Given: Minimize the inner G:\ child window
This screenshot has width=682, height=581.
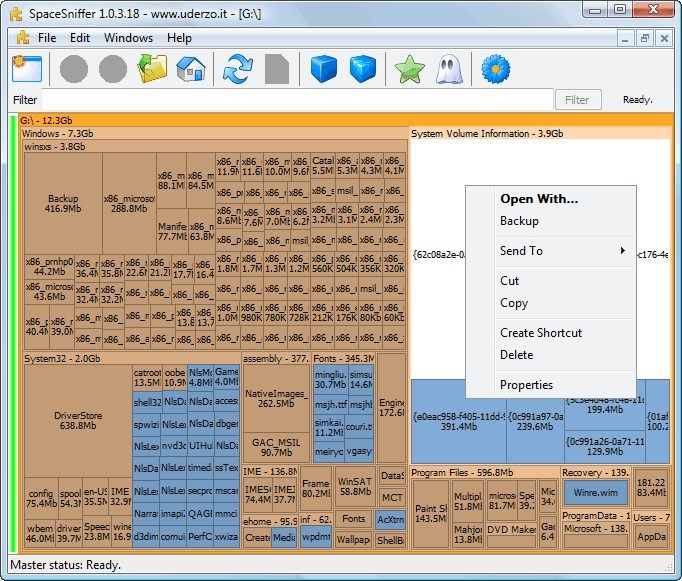Looking at the screenshot, I should tap(625, 39).
